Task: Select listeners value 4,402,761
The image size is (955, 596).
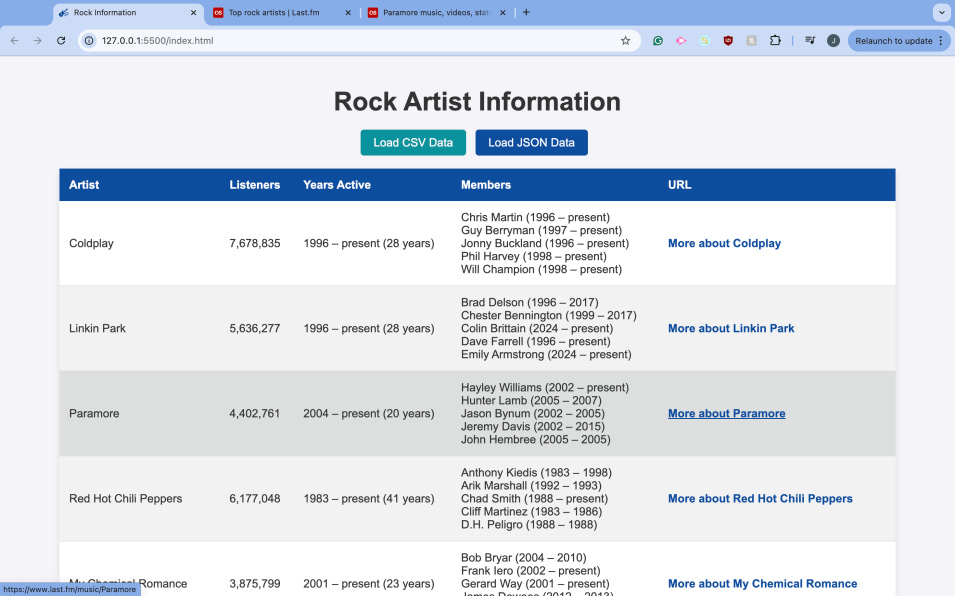Action: tap(255, 414)
